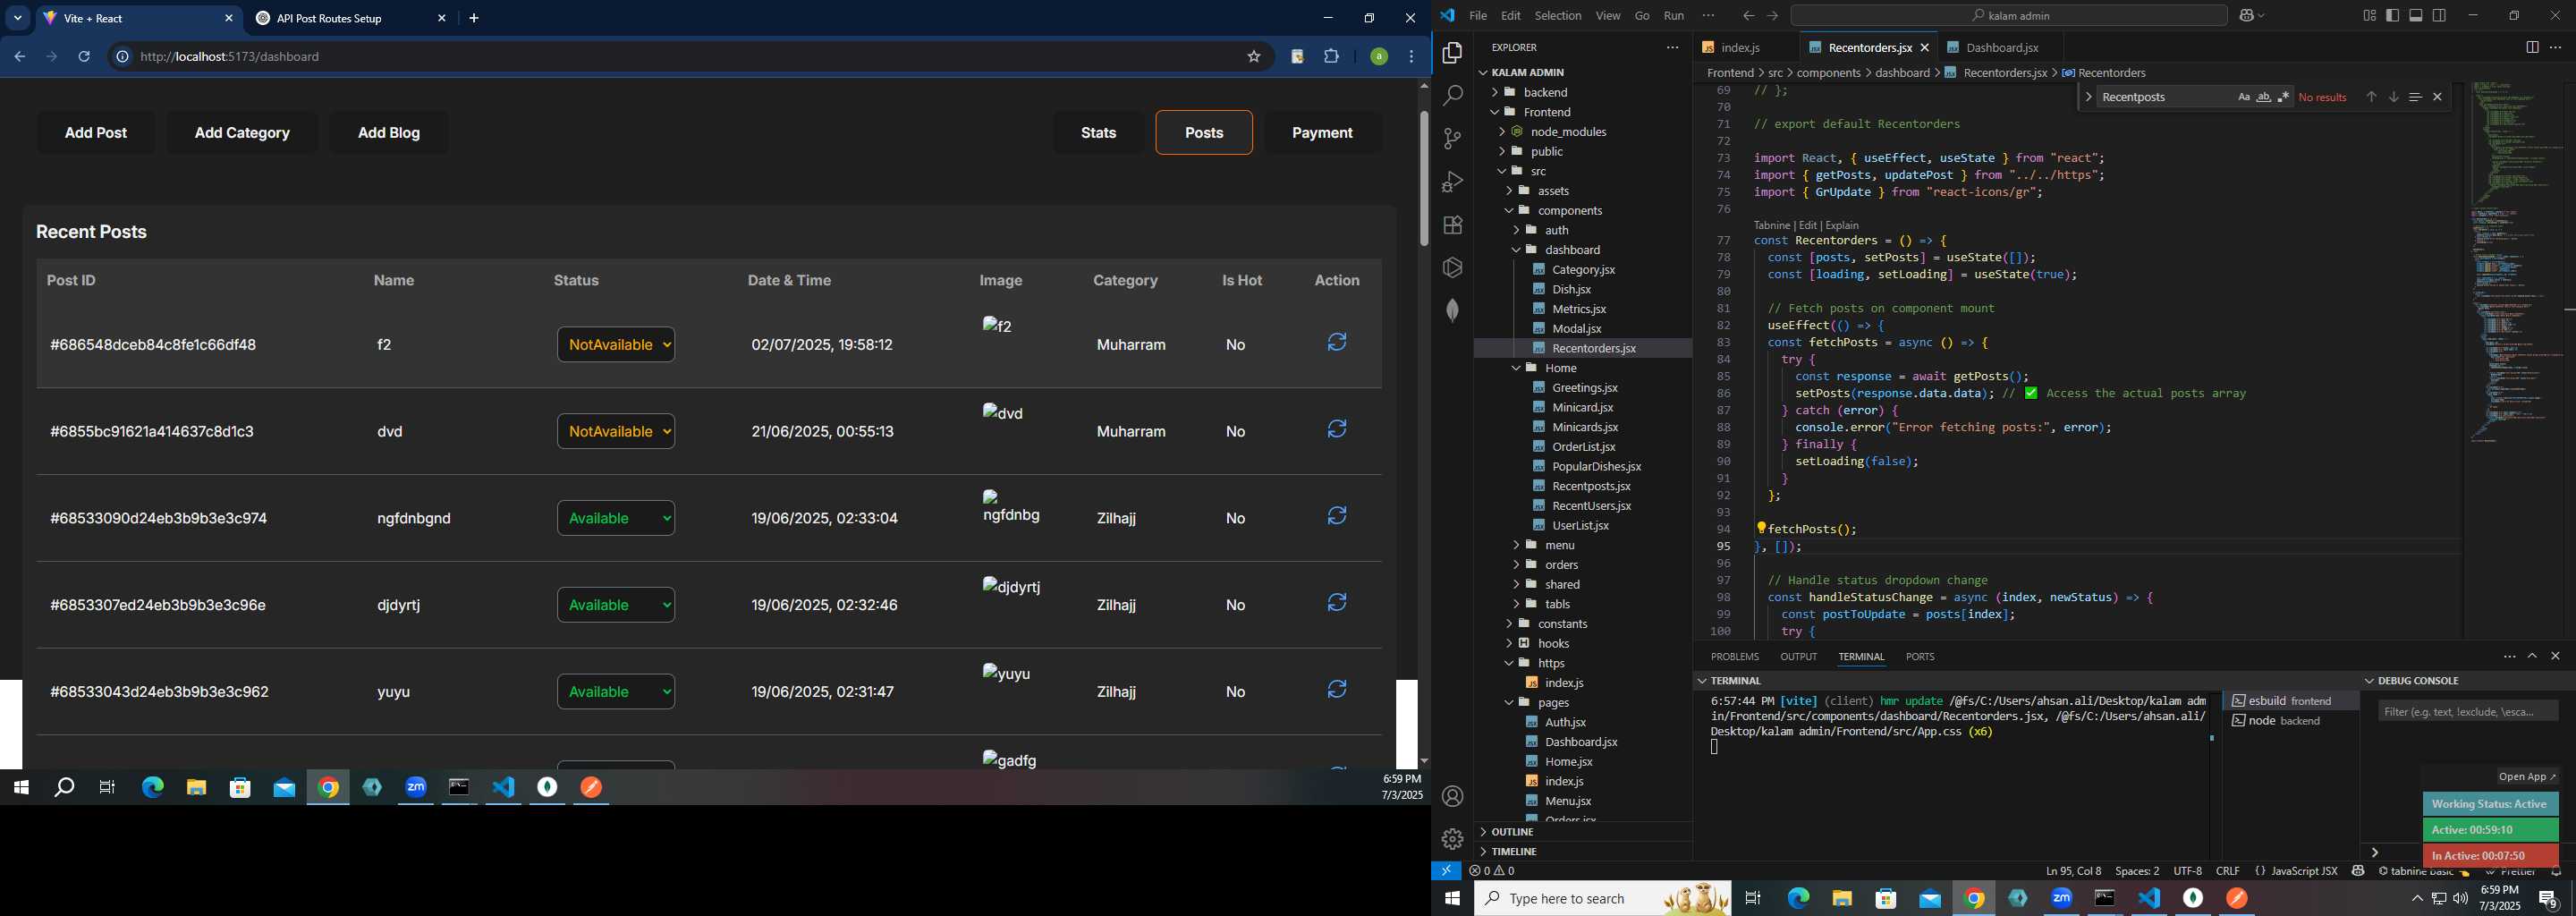The image size is (2576, 916).
Task: Click the Add Post button
Action: tap(96, 133)
